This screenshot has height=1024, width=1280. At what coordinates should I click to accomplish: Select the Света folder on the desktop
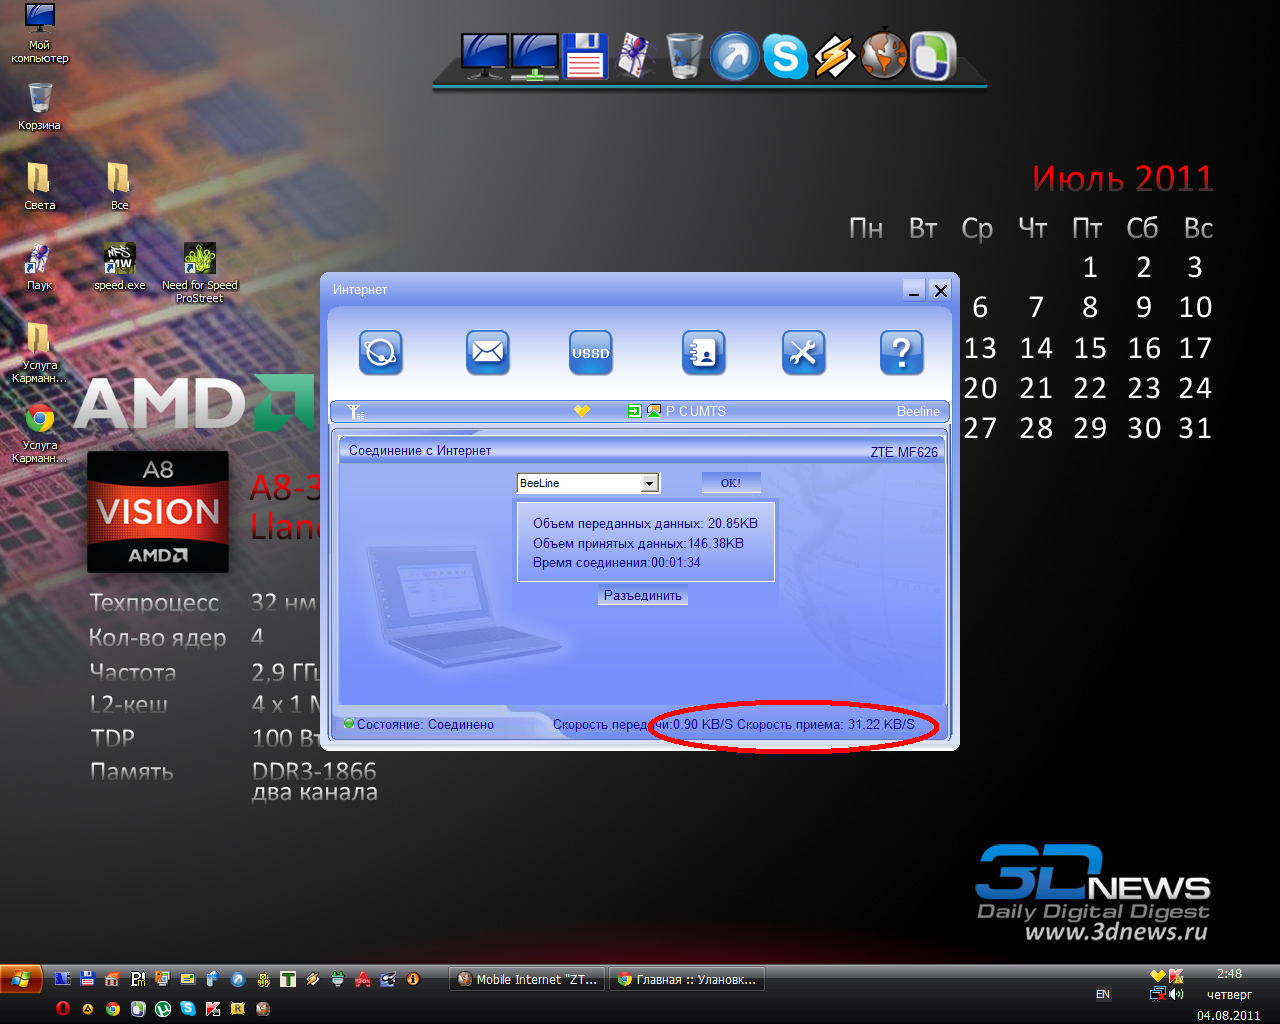(x=40, y=186)
